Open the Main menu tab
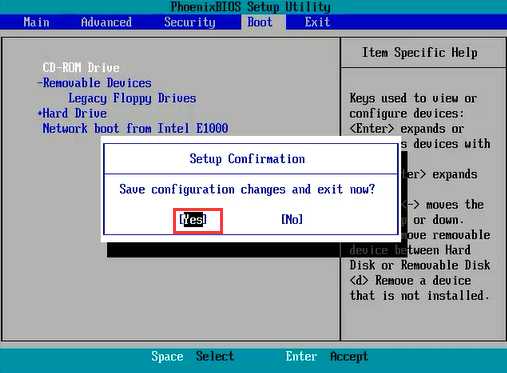This screenshot has width=507, height=373. (x=36, y=22)
